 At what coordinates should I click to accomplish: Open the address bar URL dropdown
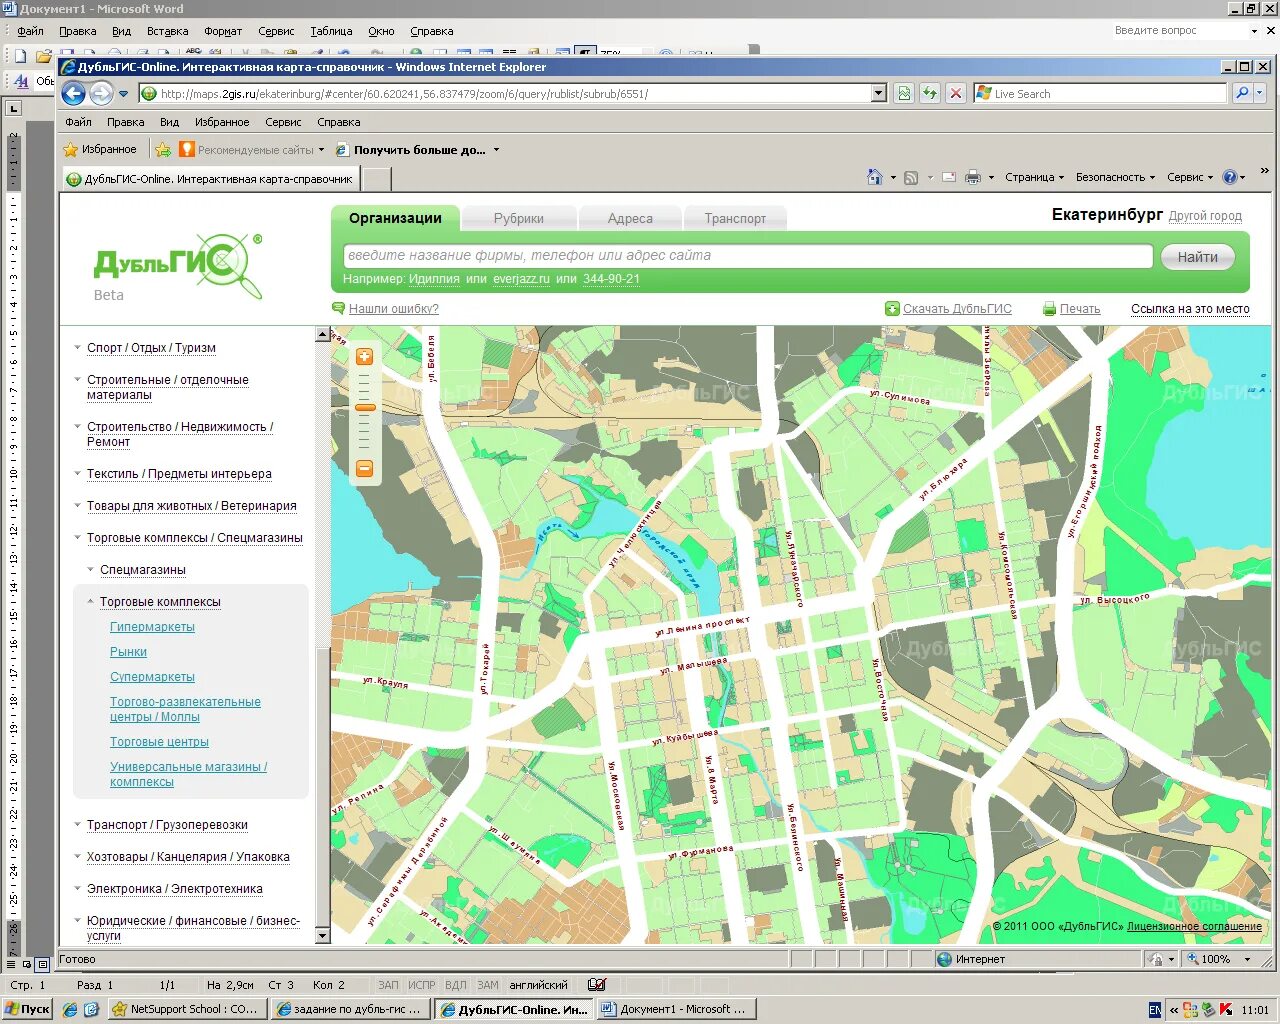[879, 93]
